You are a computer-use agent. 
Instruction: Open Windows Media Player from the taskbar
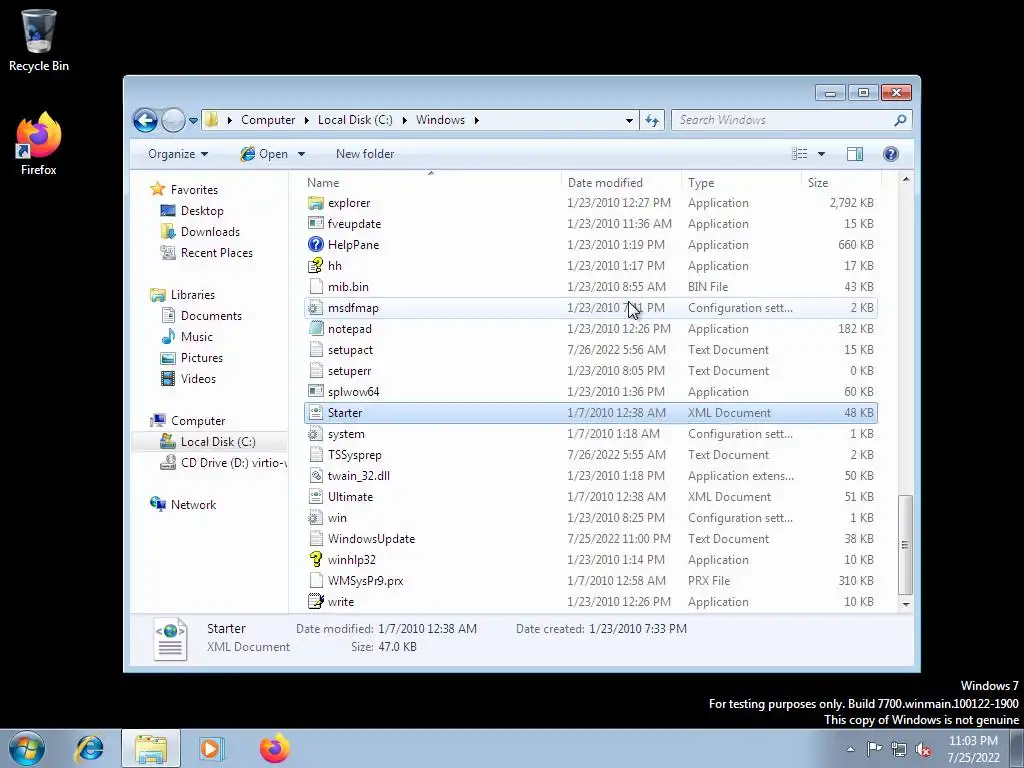coord(211,748)
